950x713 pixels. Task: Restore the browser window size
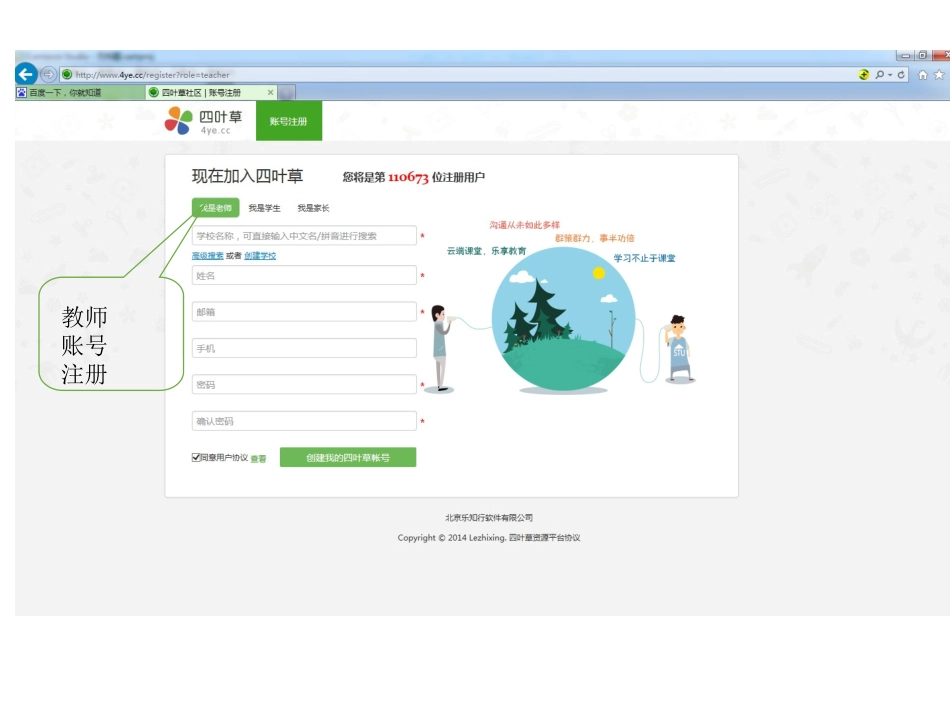coord(923,56)
